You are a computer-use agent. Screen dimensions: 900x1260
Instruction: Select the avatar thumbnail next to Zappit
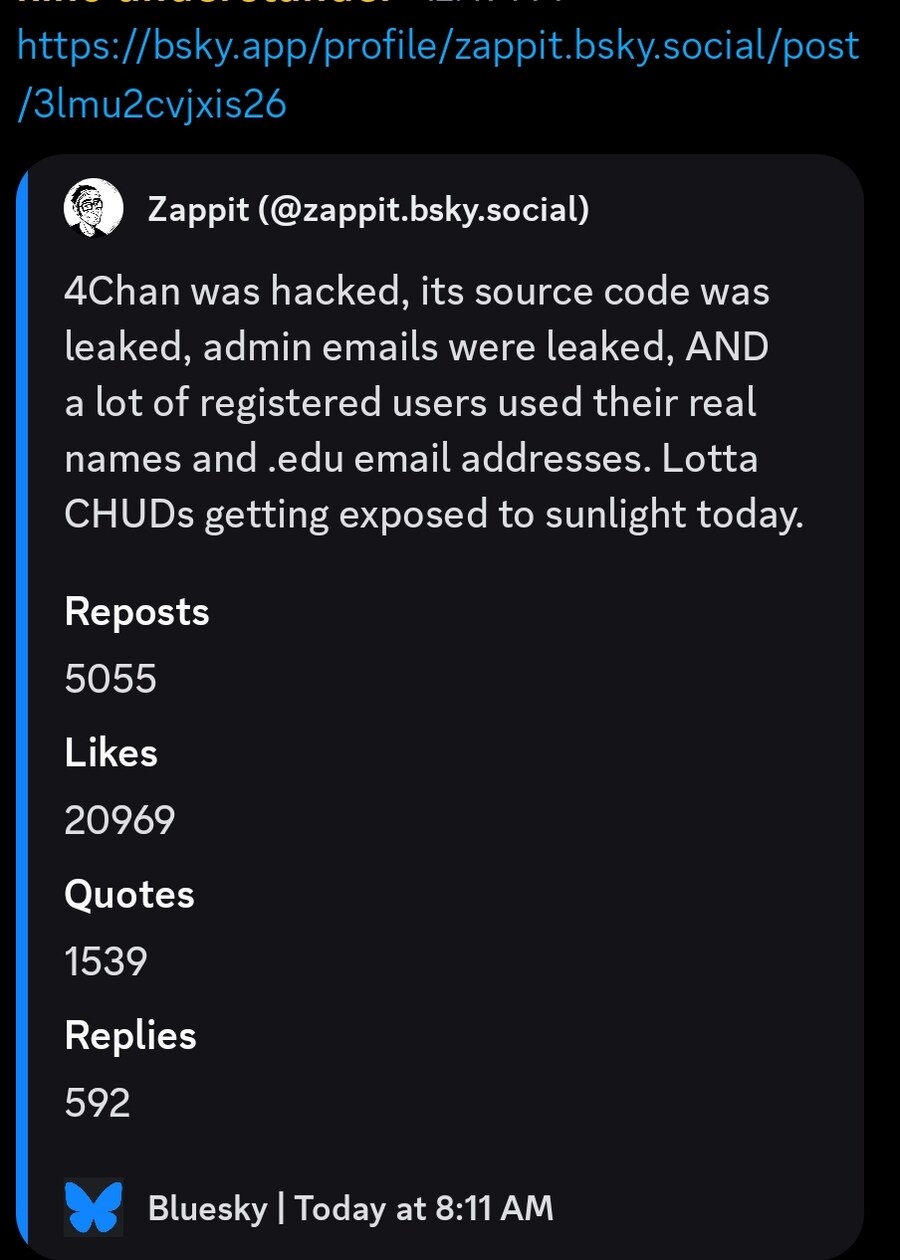[x=93, y=209]
